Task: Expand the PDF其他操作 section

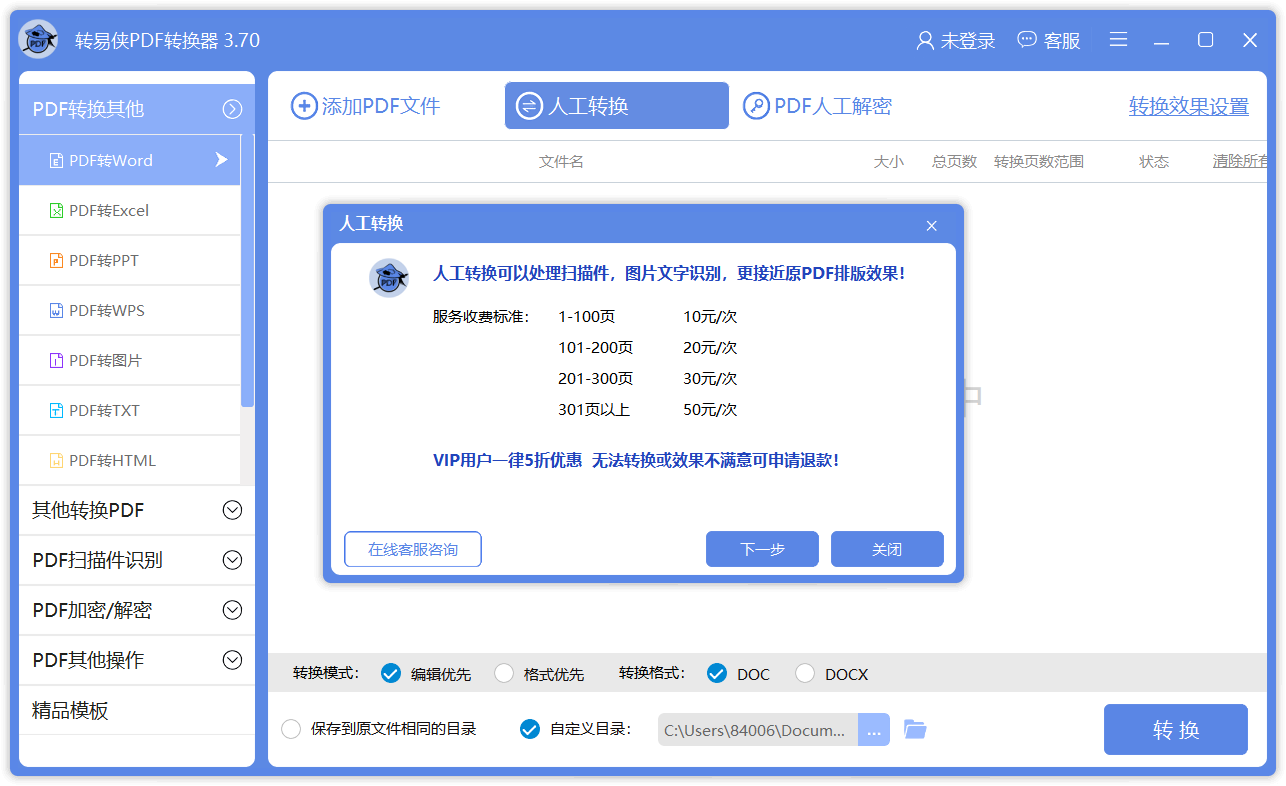Action: point(232,660)
